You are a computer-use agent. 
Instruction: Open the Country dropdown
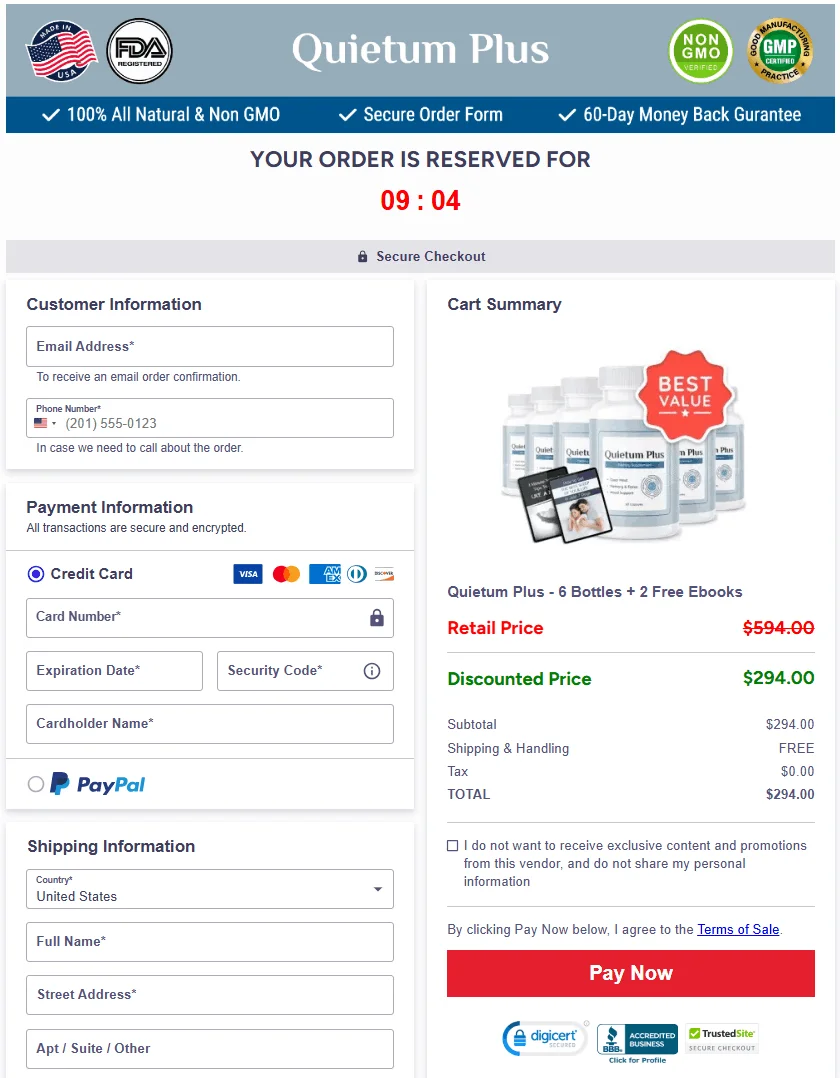pos(378,888)
